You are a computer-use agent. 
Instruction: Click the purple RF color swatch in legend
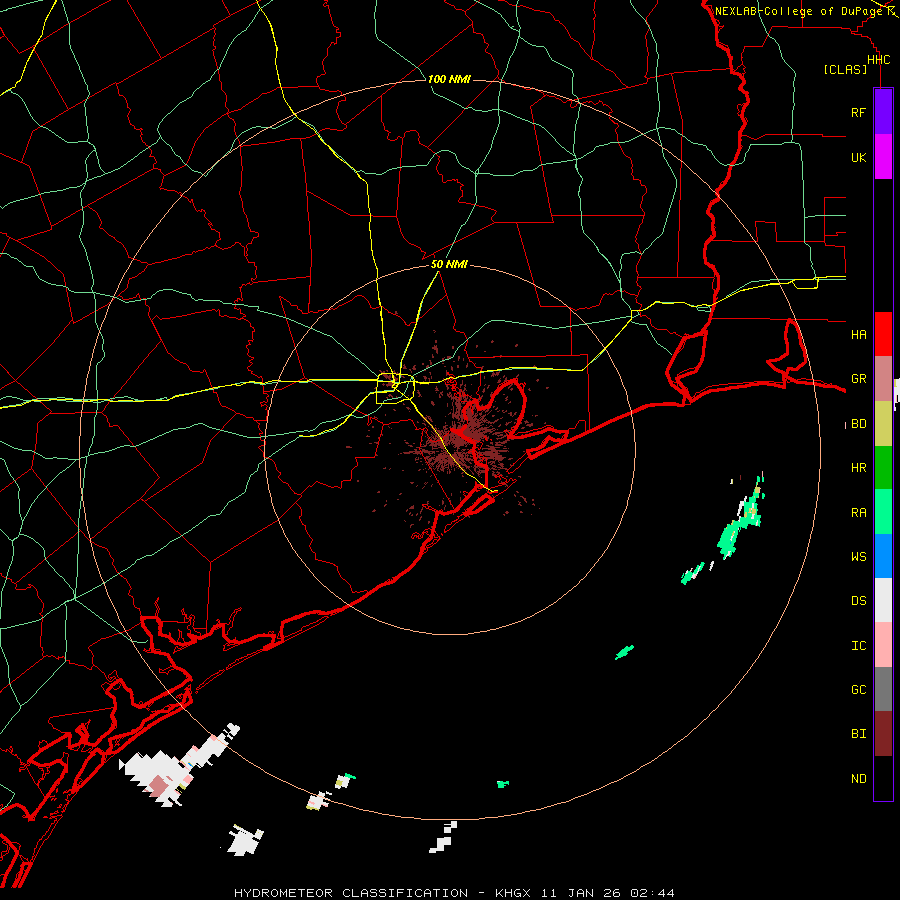[883, 112]
